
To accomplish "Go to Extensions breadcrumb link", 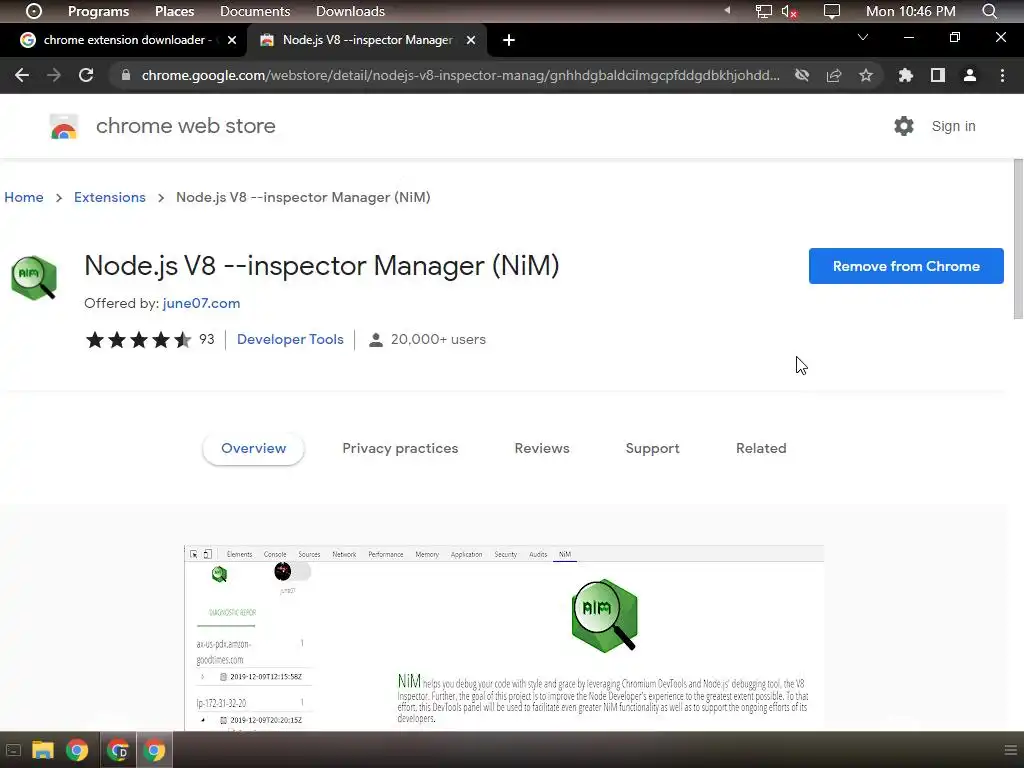I will 110,197.
